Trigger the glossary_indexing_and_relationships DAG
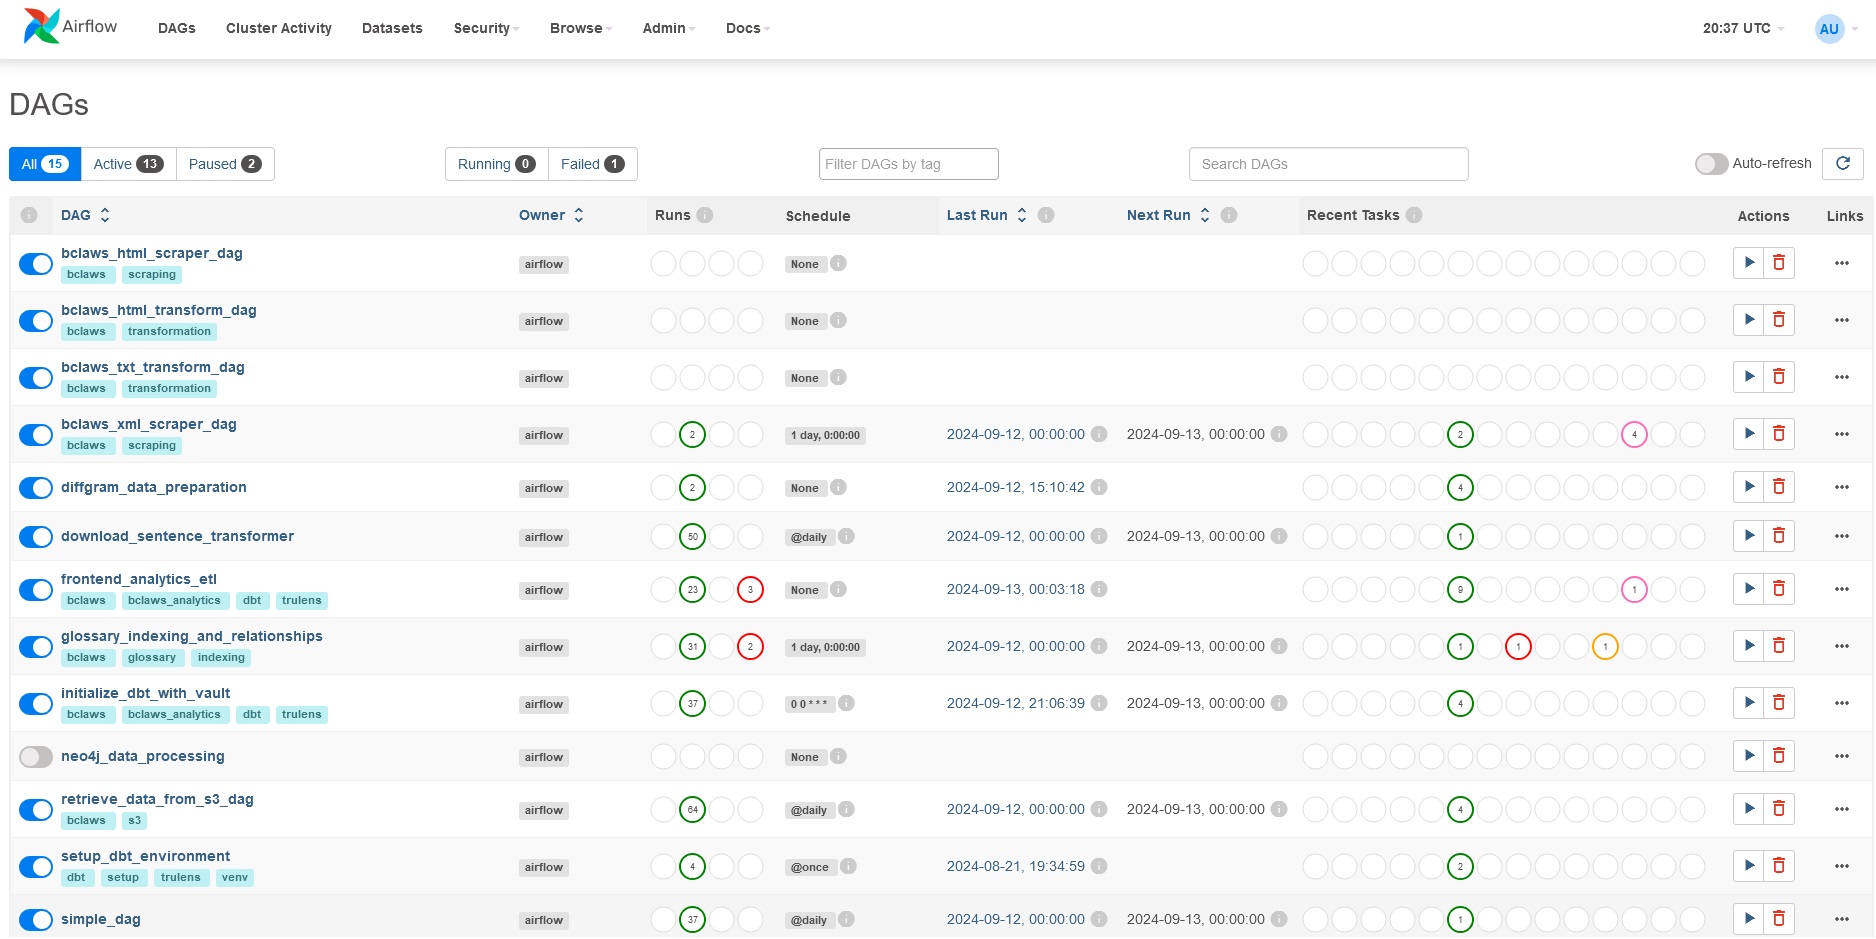 [x=1749, y=646]
